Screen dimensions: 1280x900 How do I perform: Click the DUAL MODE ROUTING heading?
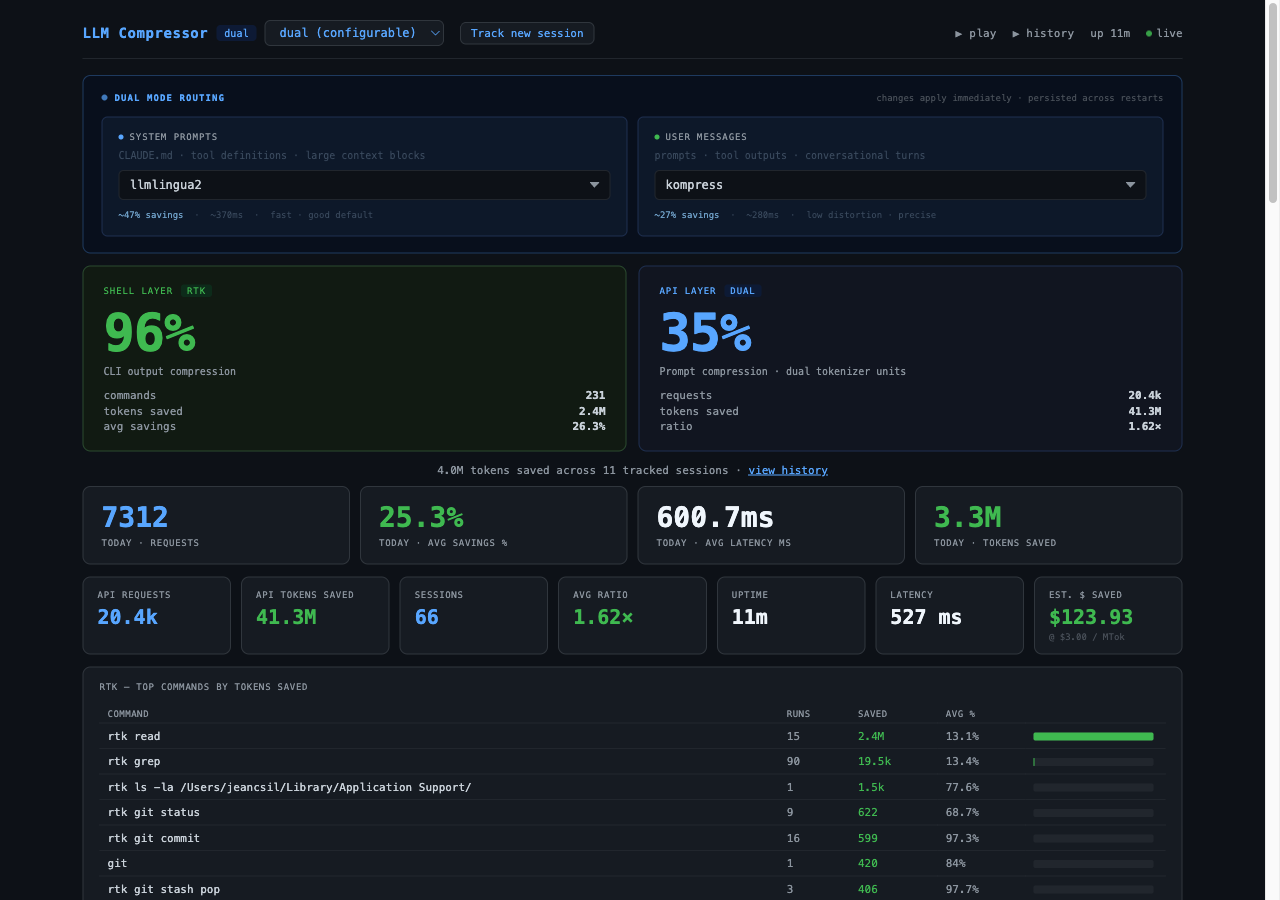point(169,98)
